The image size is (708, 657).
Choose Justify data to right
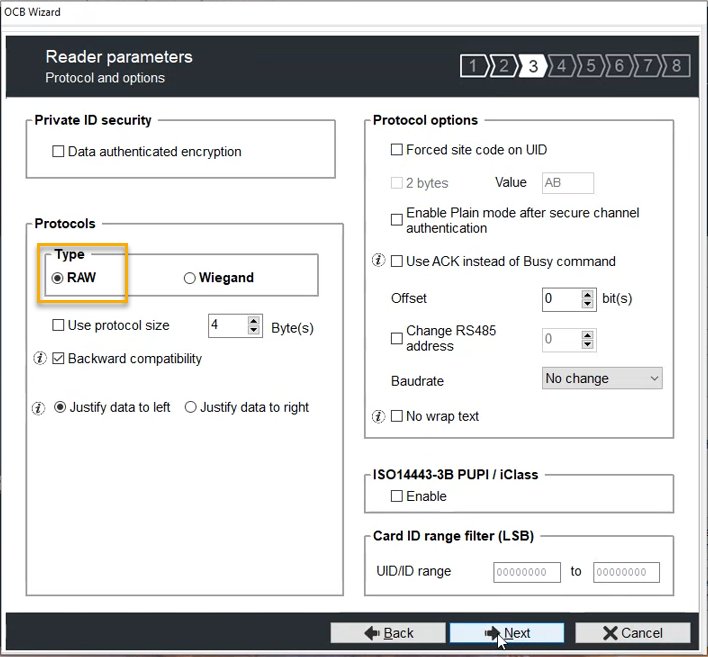coord(191,408)
